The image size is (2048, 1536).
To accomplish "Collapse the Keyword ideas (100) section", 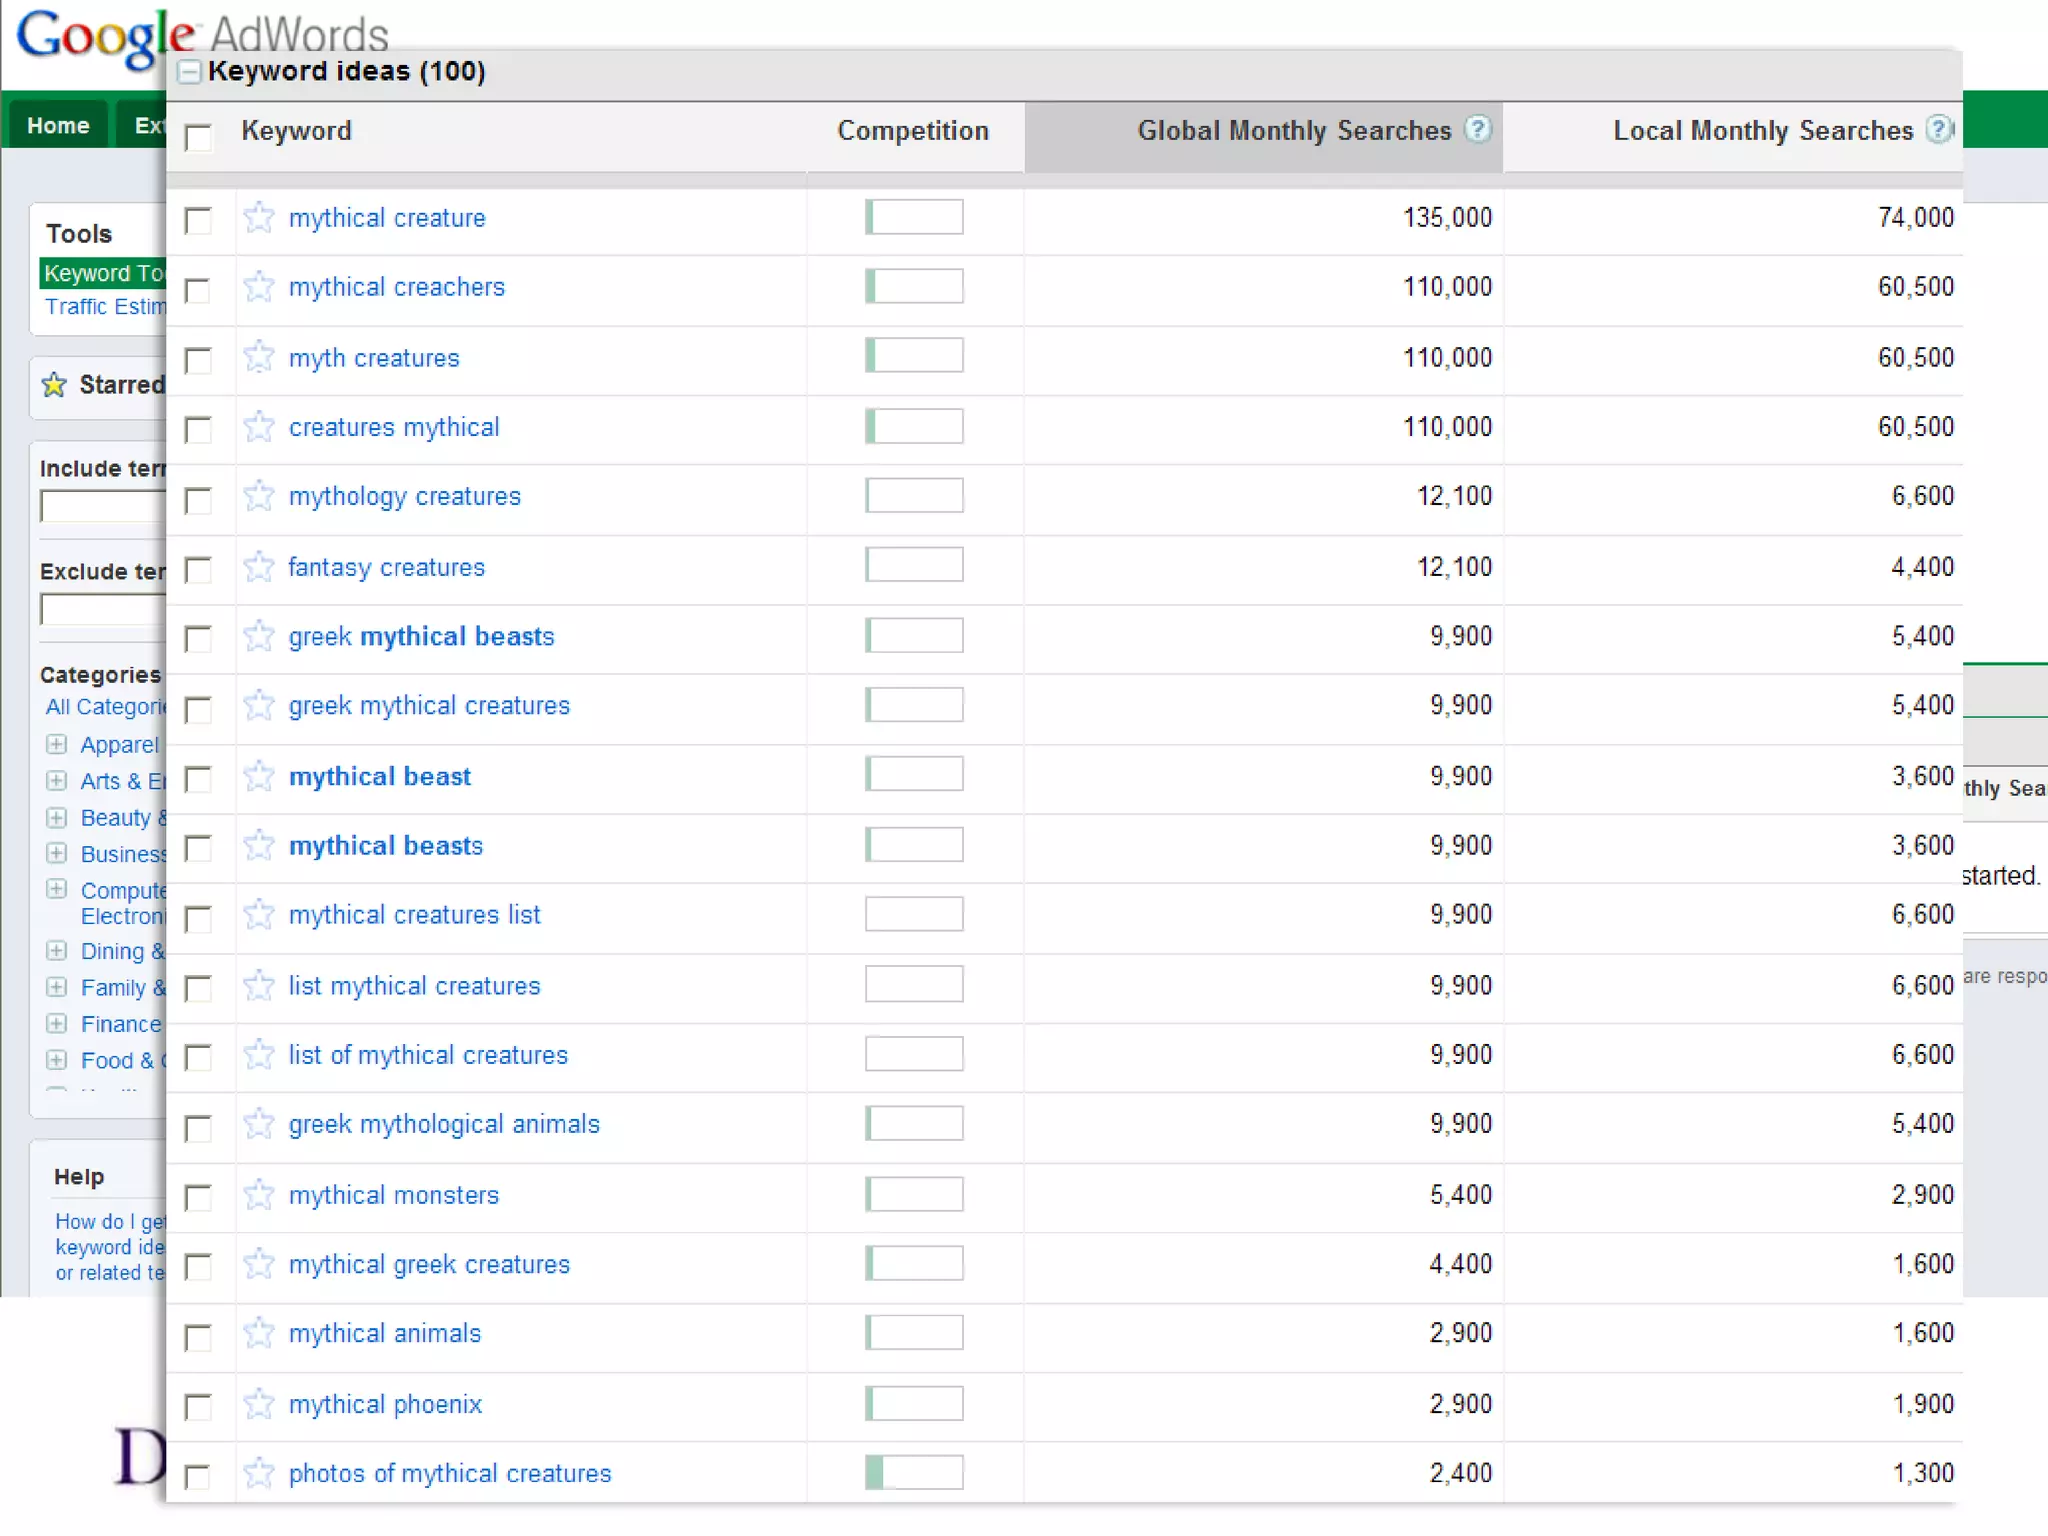I will pyautogui.click(x=189, y=72).
